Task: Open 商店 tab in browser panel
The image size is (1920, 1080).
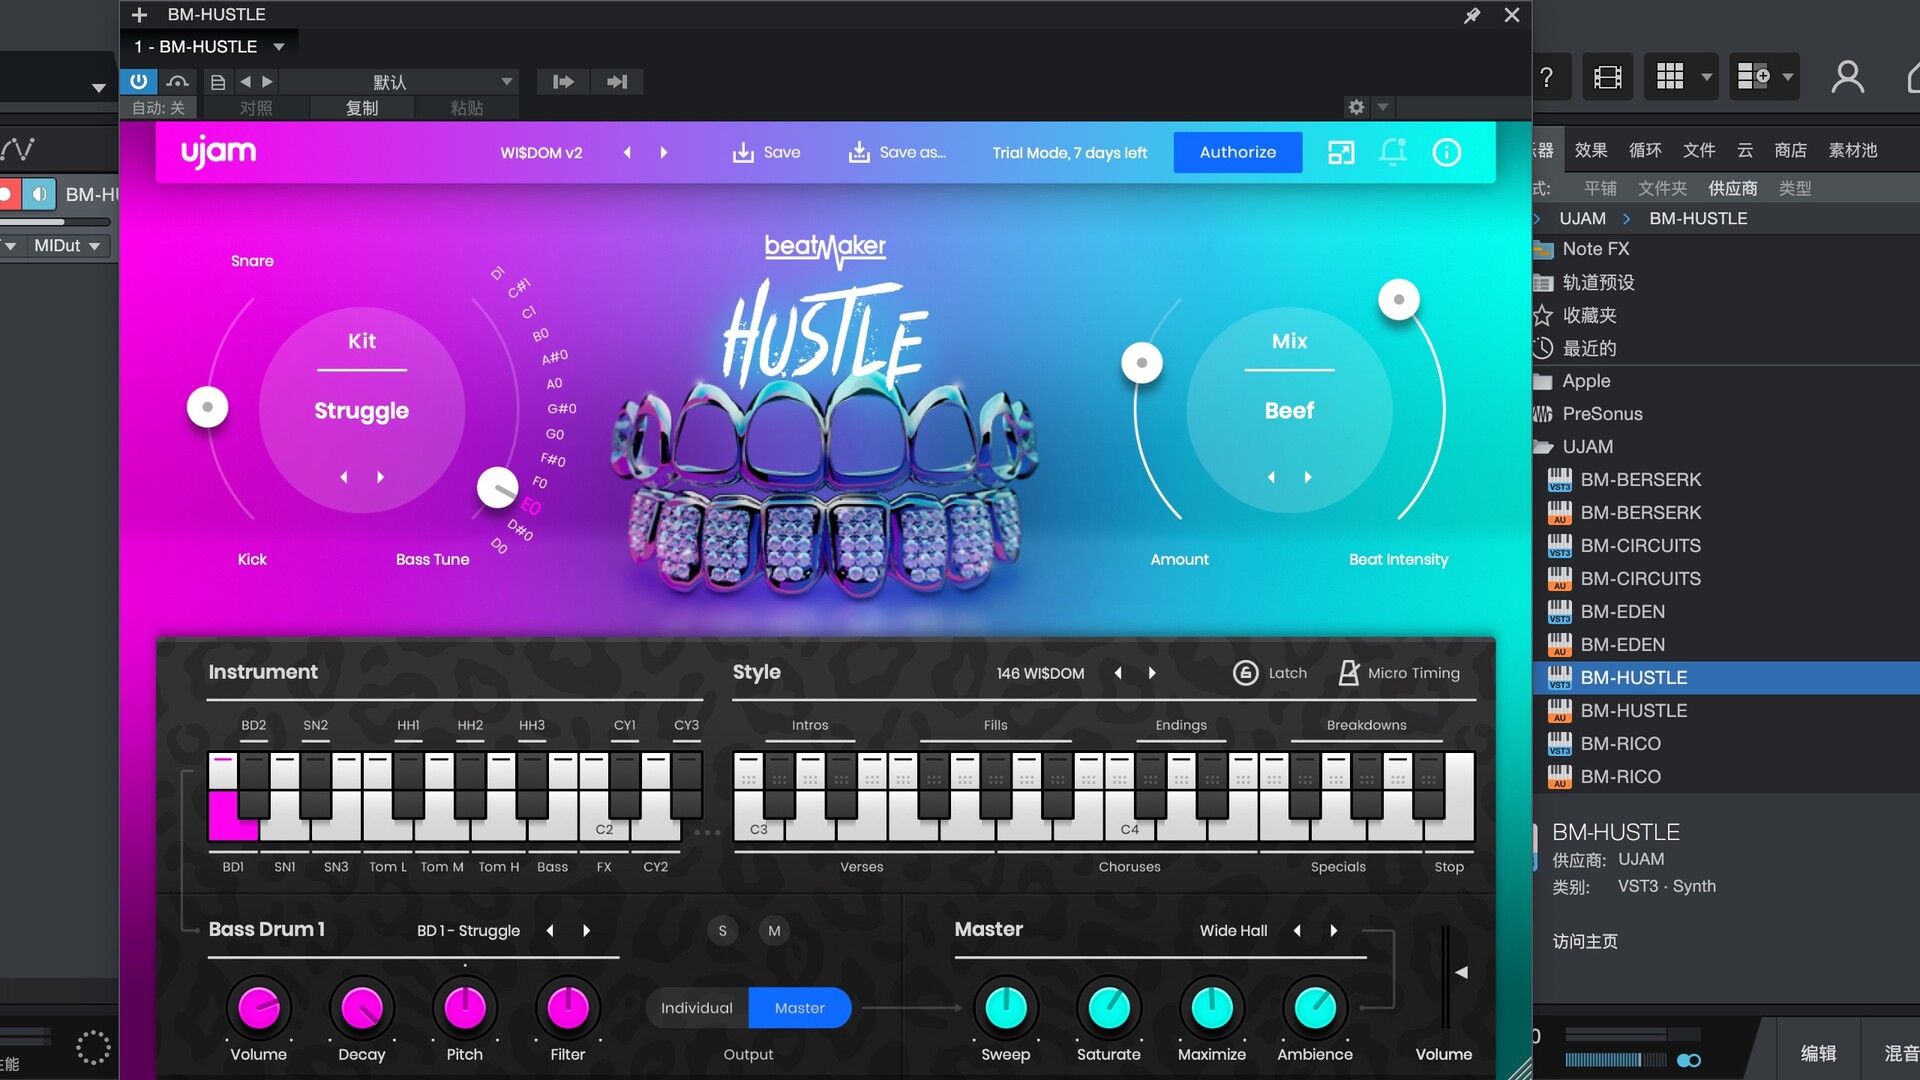Action: [x=1790, y=150]
